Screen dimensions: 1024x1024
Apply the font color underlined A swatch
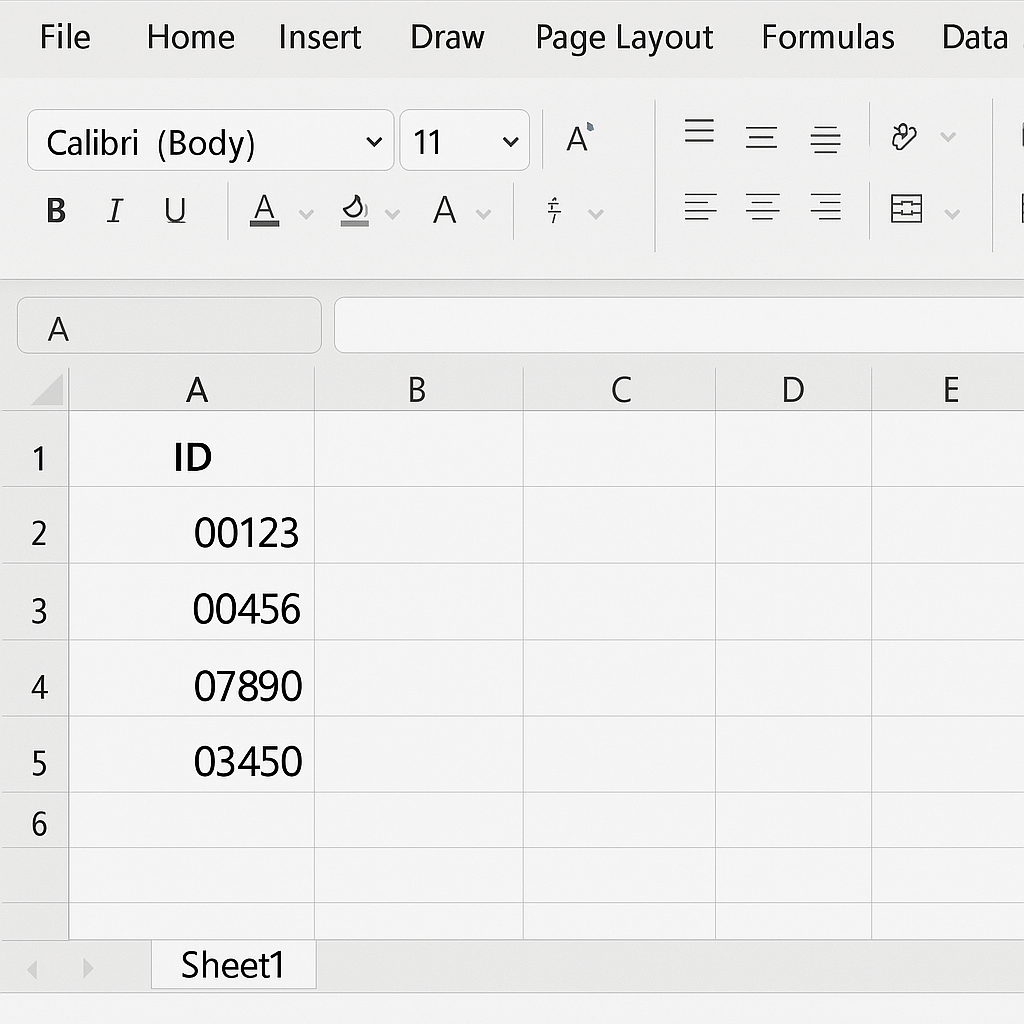point(264,210)
